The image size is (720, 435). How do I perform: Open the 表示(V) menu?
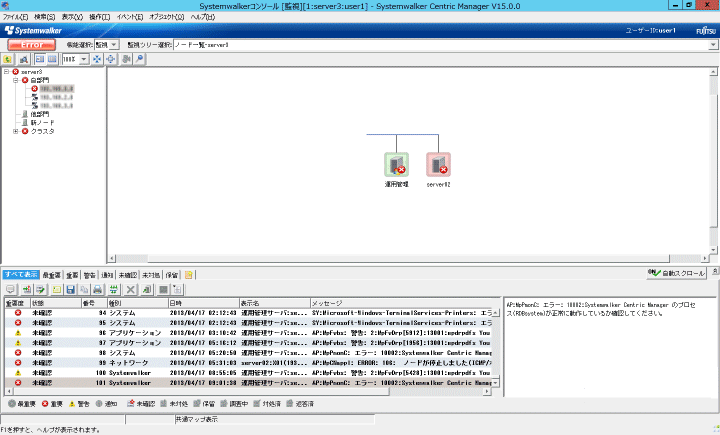click(72, 17)
